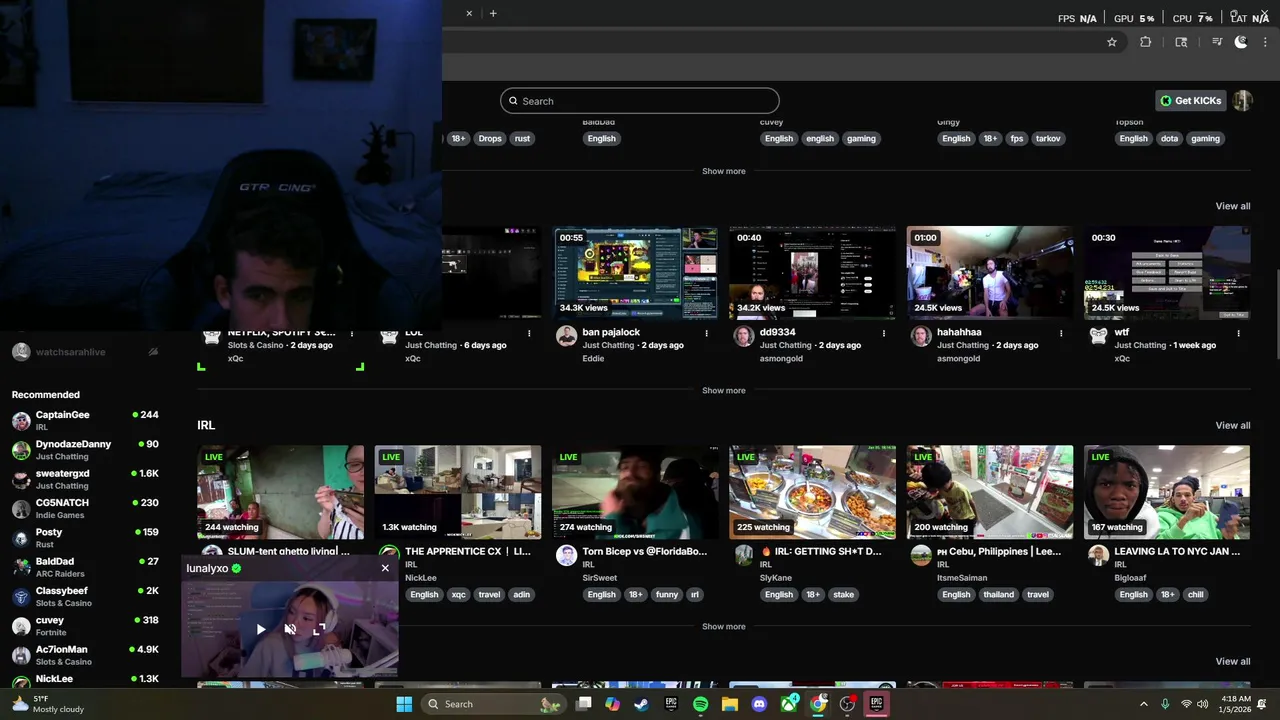Open the browser extensions puzzle icon
1280x720 pixels.
1146,42
